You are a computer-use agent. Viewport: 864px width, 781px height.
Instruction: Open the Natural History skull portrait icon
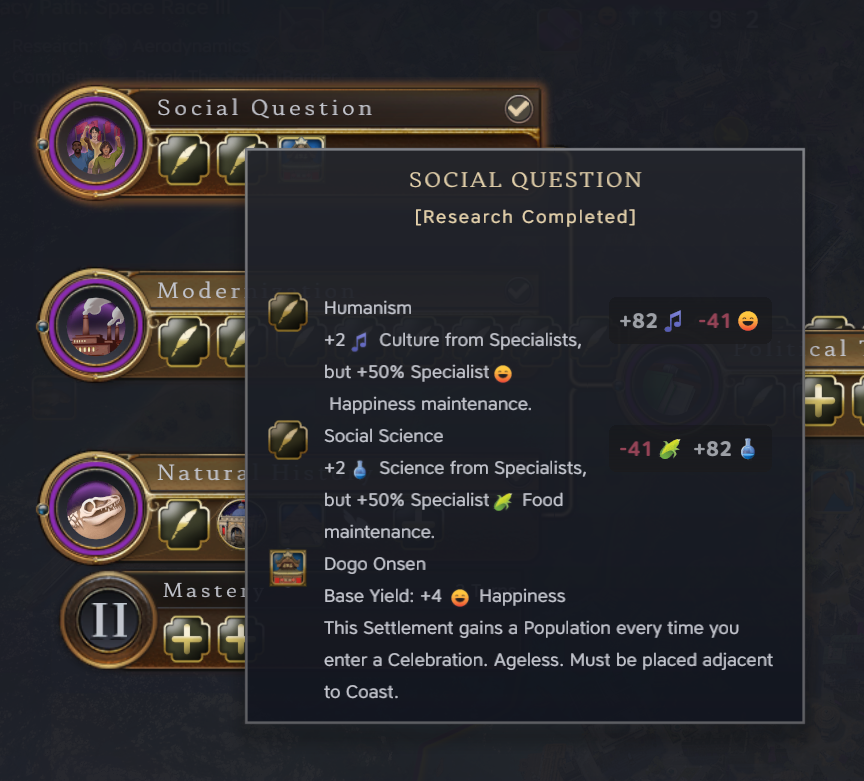pyautogui.click(x=91, y=510)
